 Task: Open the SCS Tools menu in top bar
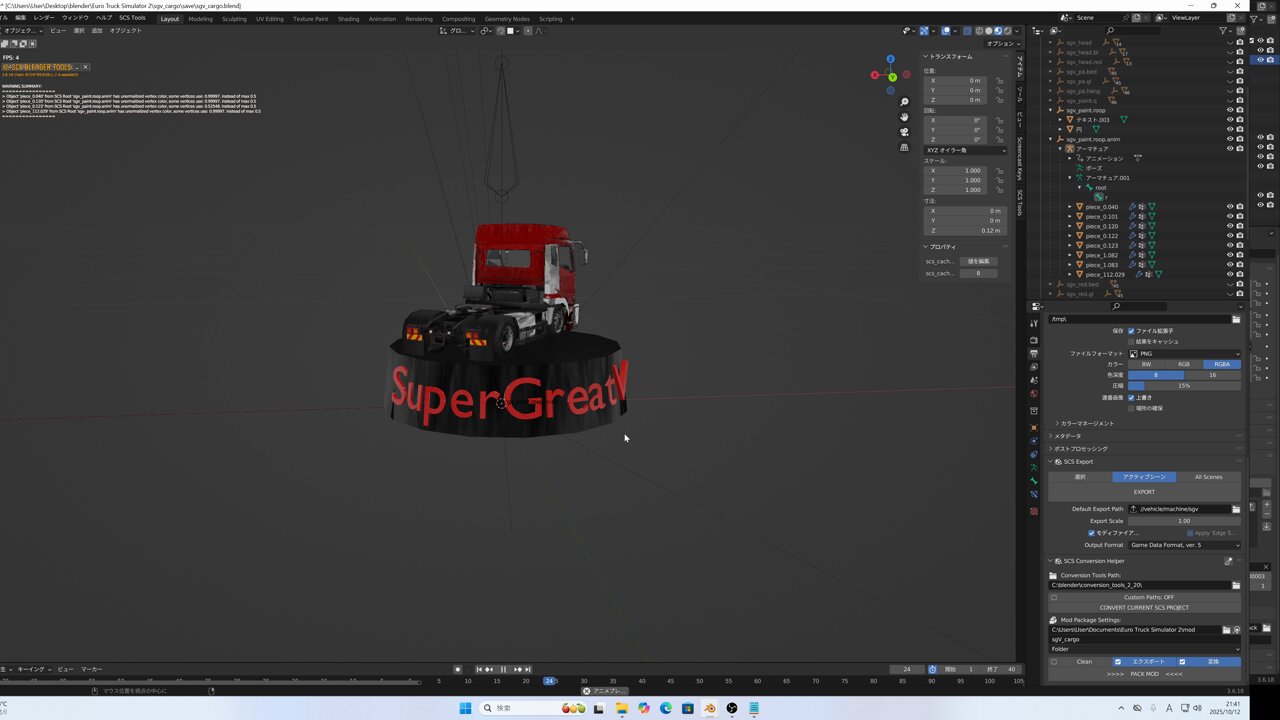(x=132, y=18)
